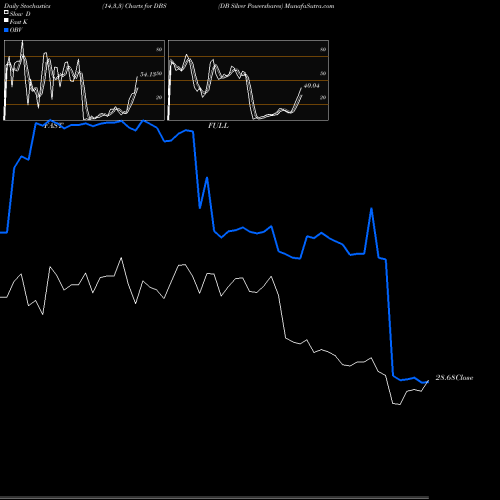Select the 'OBV' legend label
The image size is (500, 500).
point(16,30)
